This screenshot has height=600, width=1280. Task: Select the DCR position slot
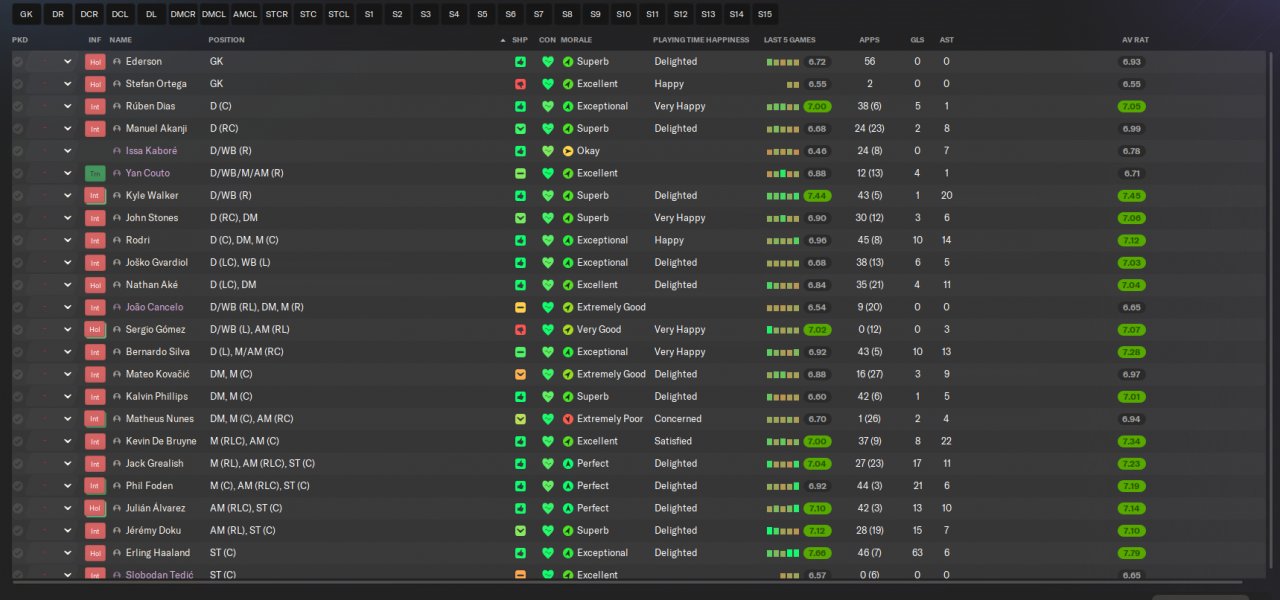(x=89, y=15)
